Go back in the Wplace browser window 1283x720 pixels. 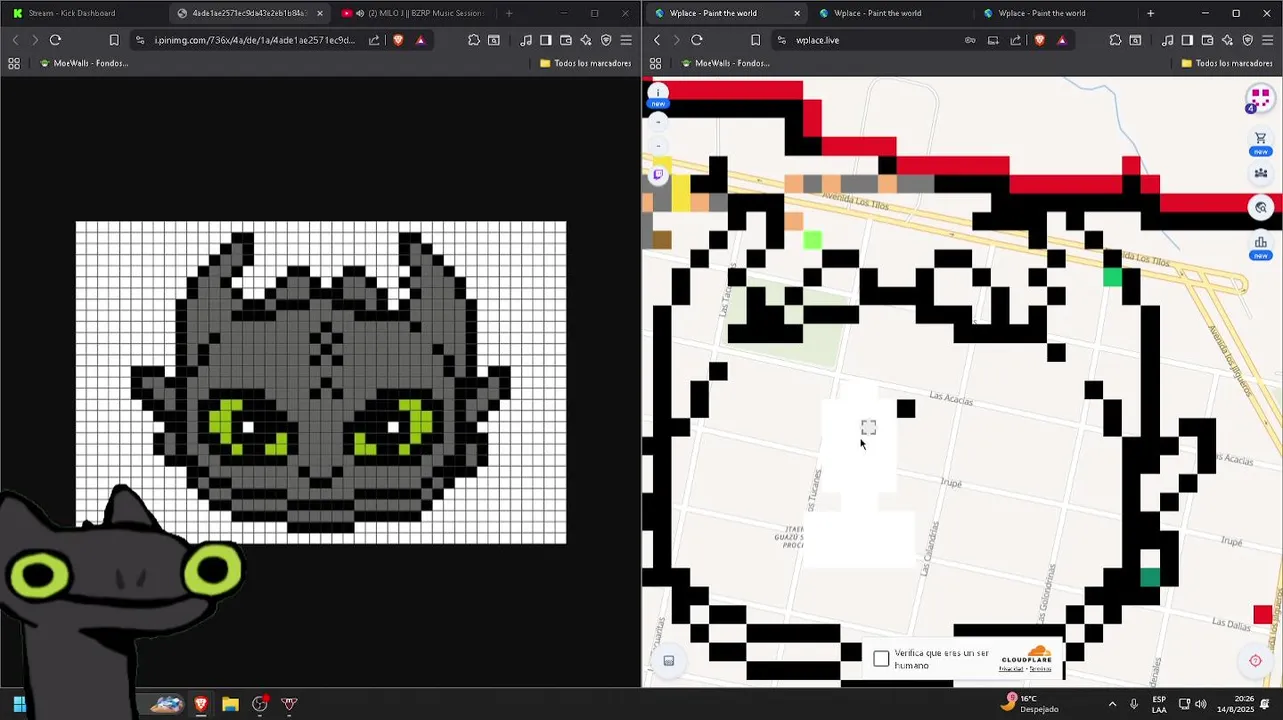[657, 40]
